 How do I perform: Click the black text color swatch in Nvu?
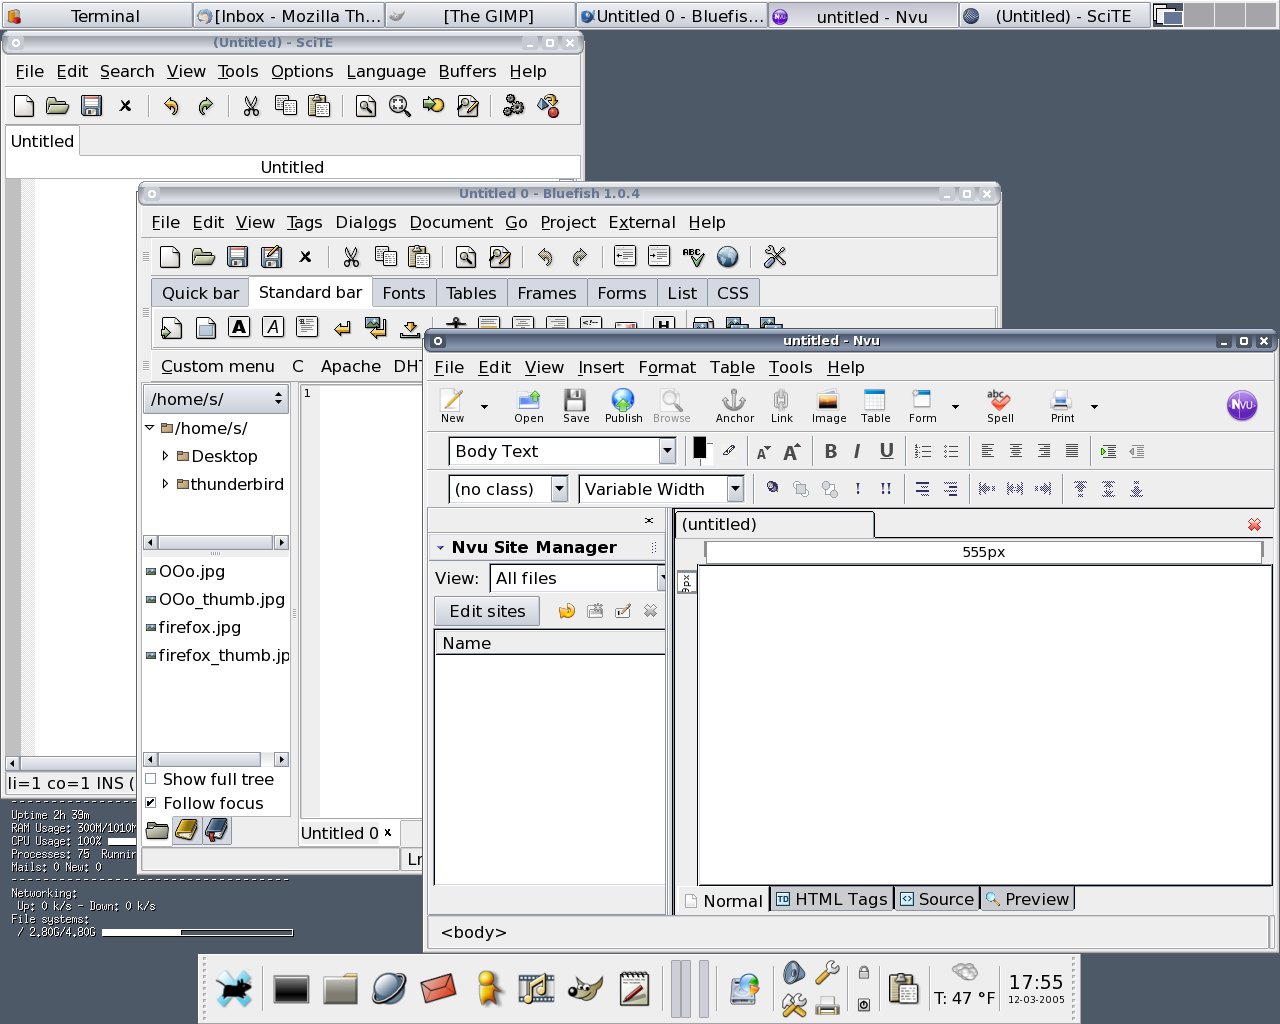[x=700, y=448]
